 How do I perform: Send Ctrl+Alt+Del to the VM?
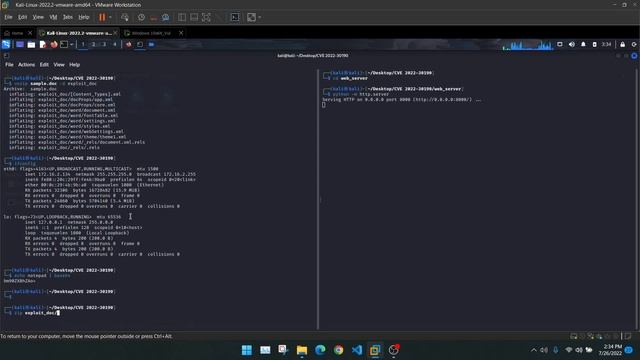125,17
